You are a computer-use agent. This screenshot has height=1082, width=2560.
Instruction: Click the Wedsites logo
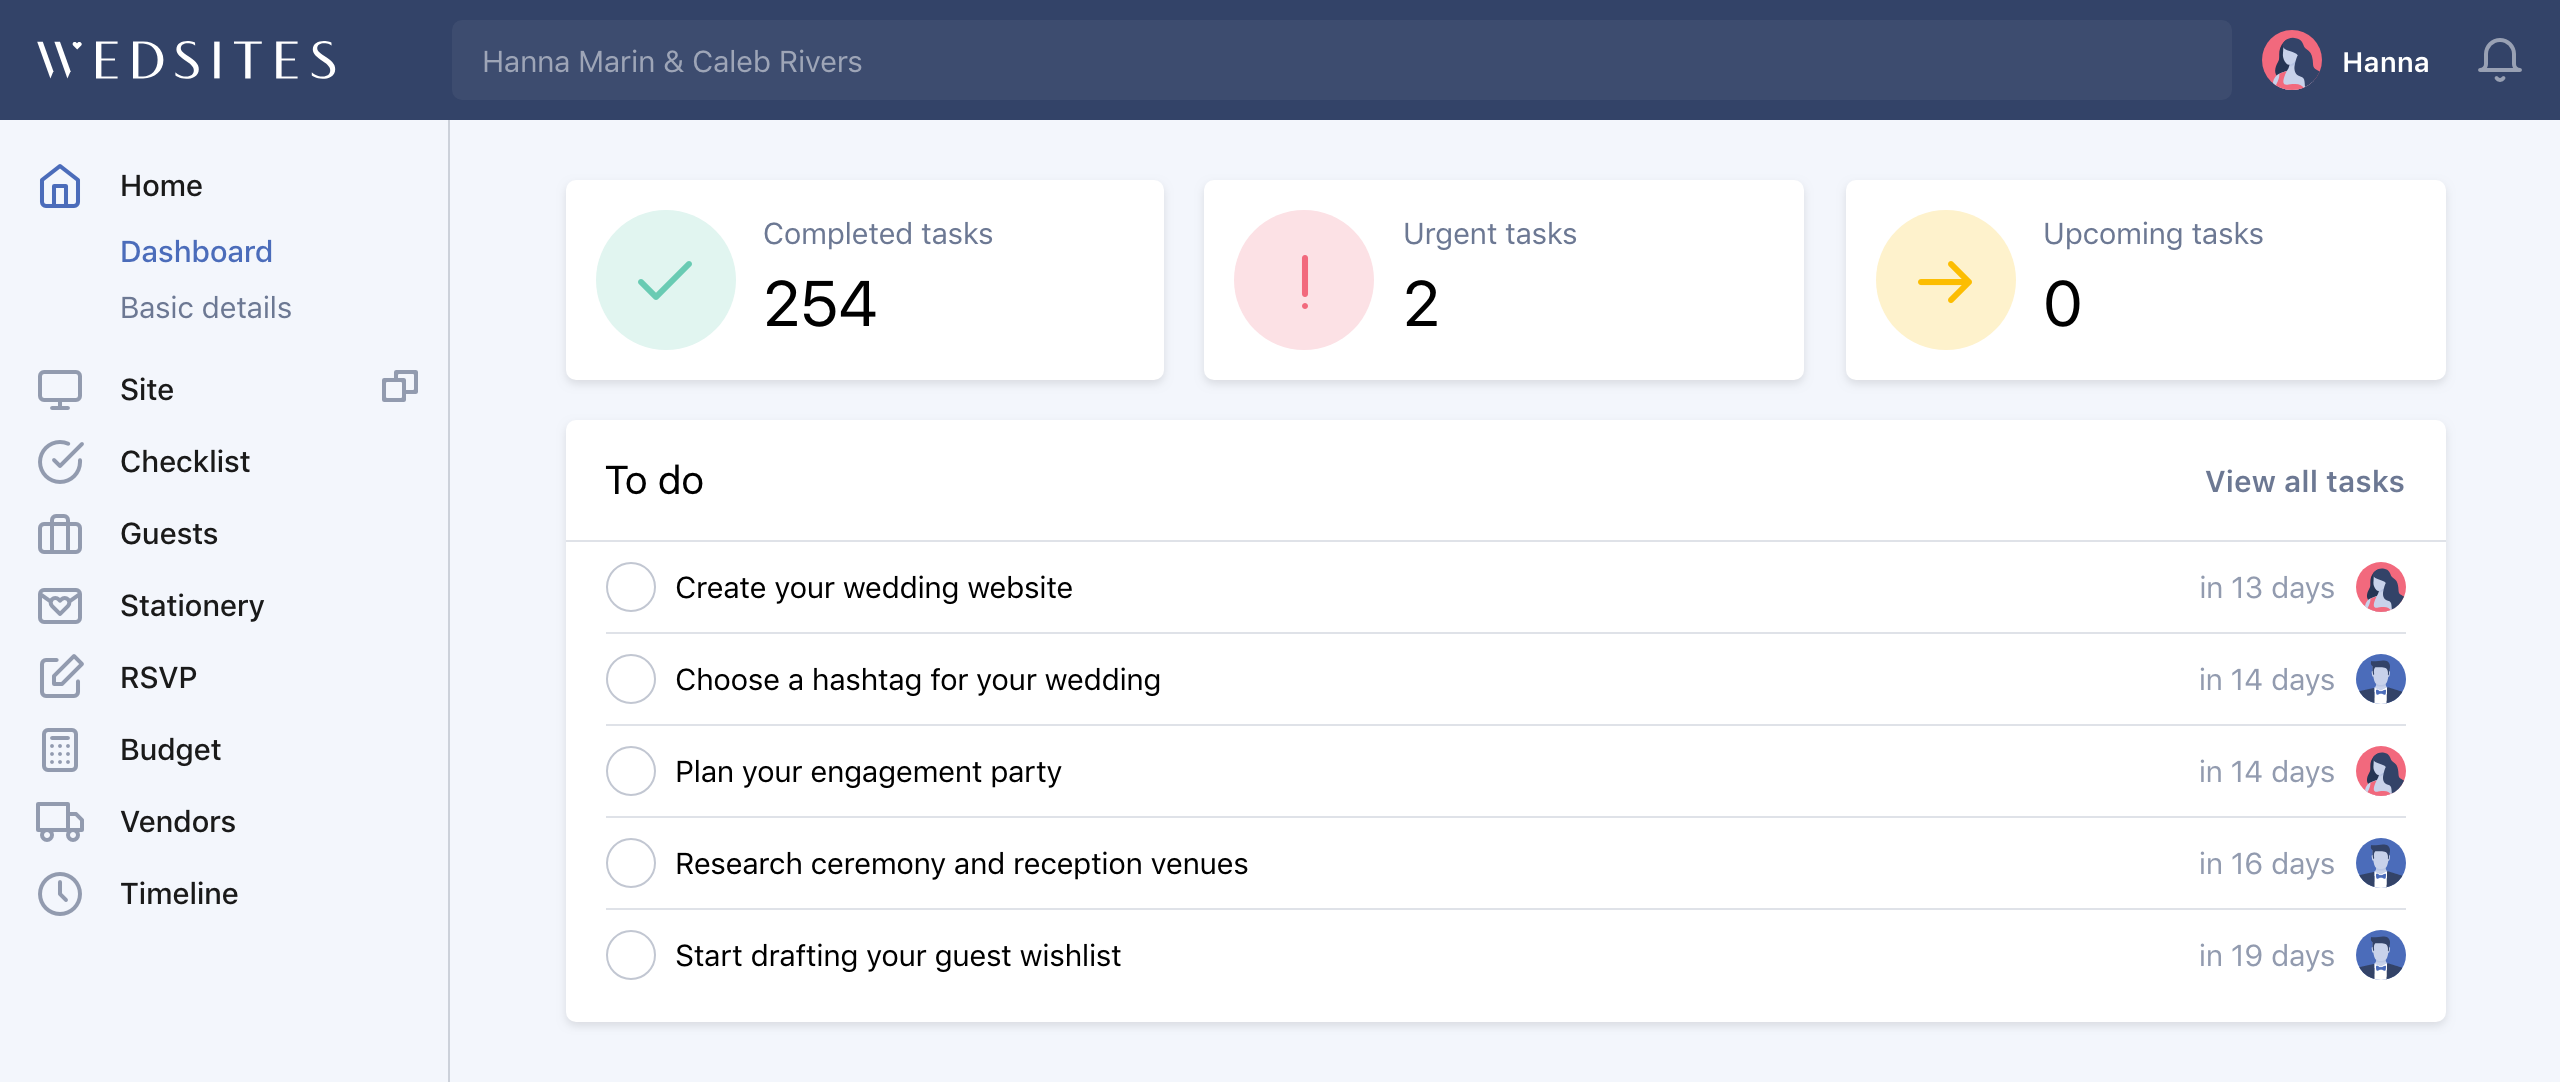point(187,60)
